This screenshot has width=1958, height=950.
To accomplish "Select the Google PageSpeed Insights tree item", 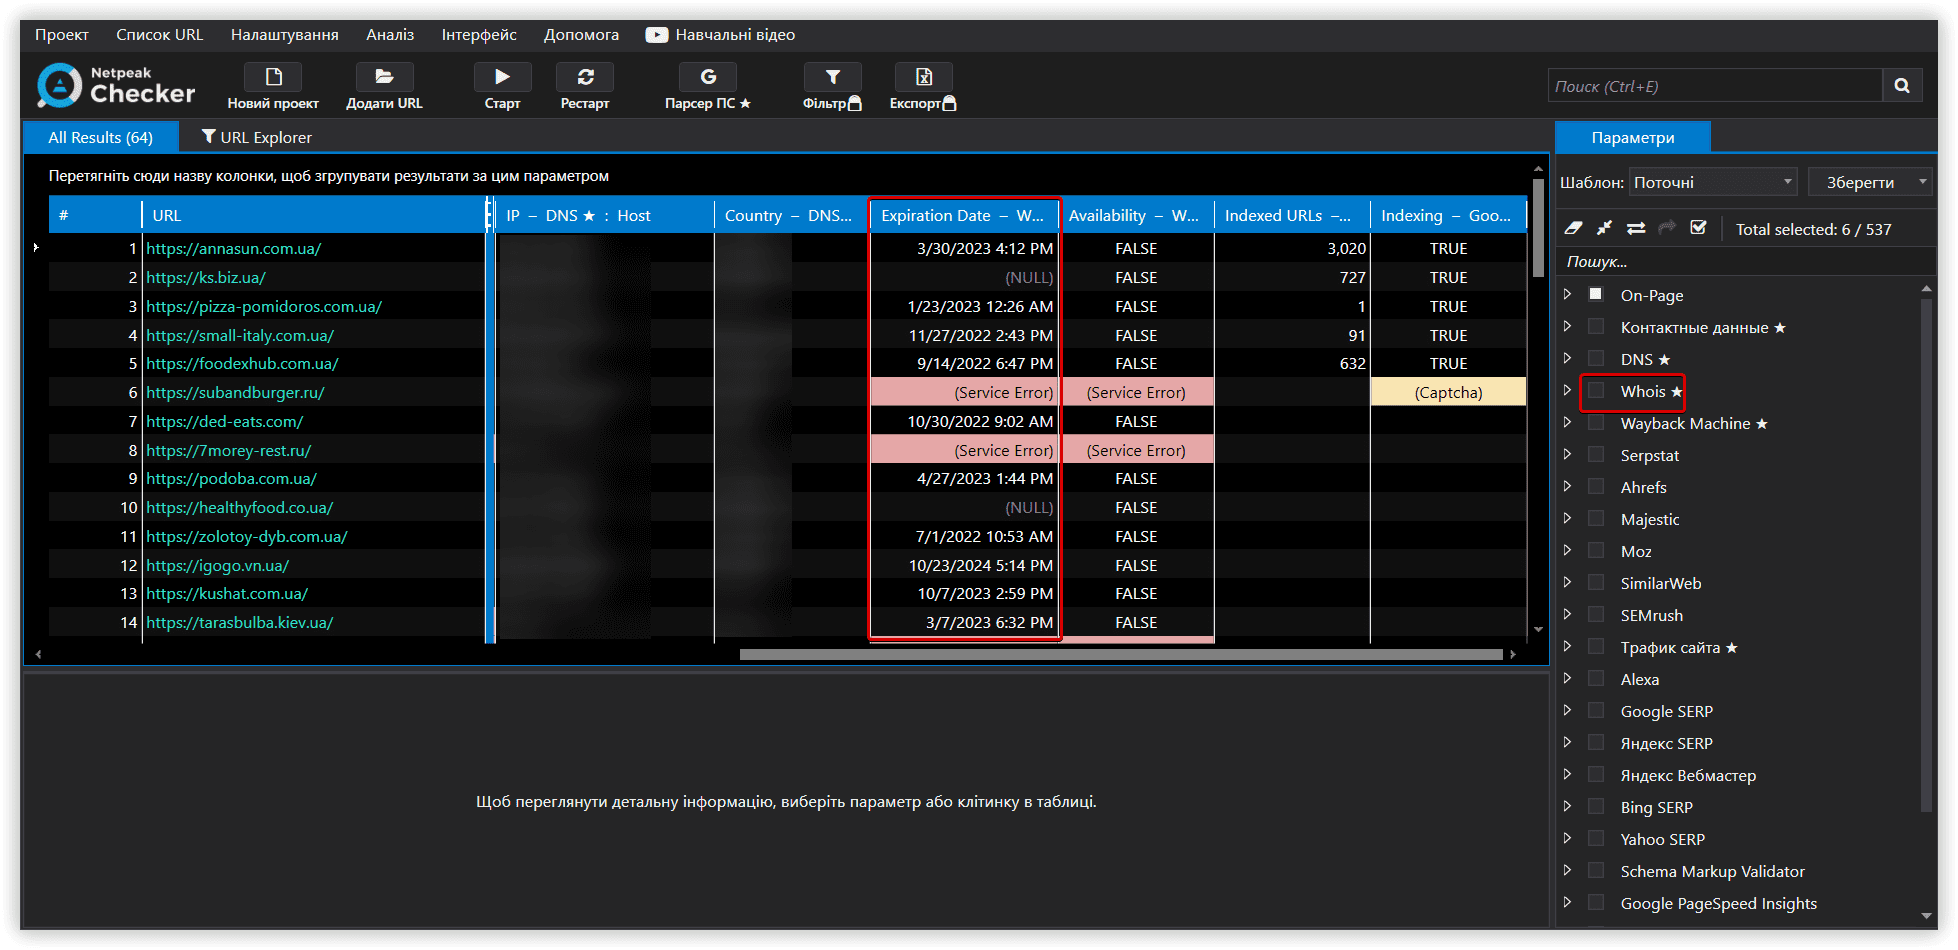I will pyautogui.click(x=1718, y=903).
